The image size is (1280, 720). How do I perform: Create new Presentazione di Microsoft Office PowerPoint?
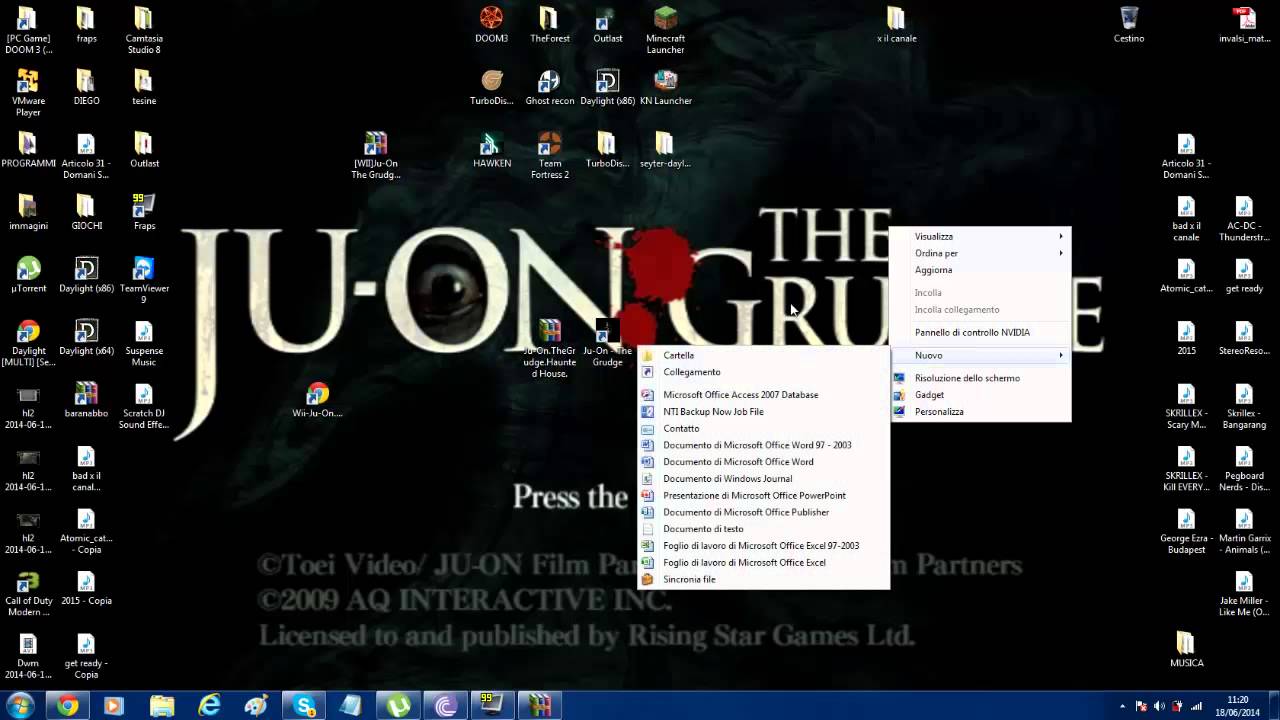763,495
